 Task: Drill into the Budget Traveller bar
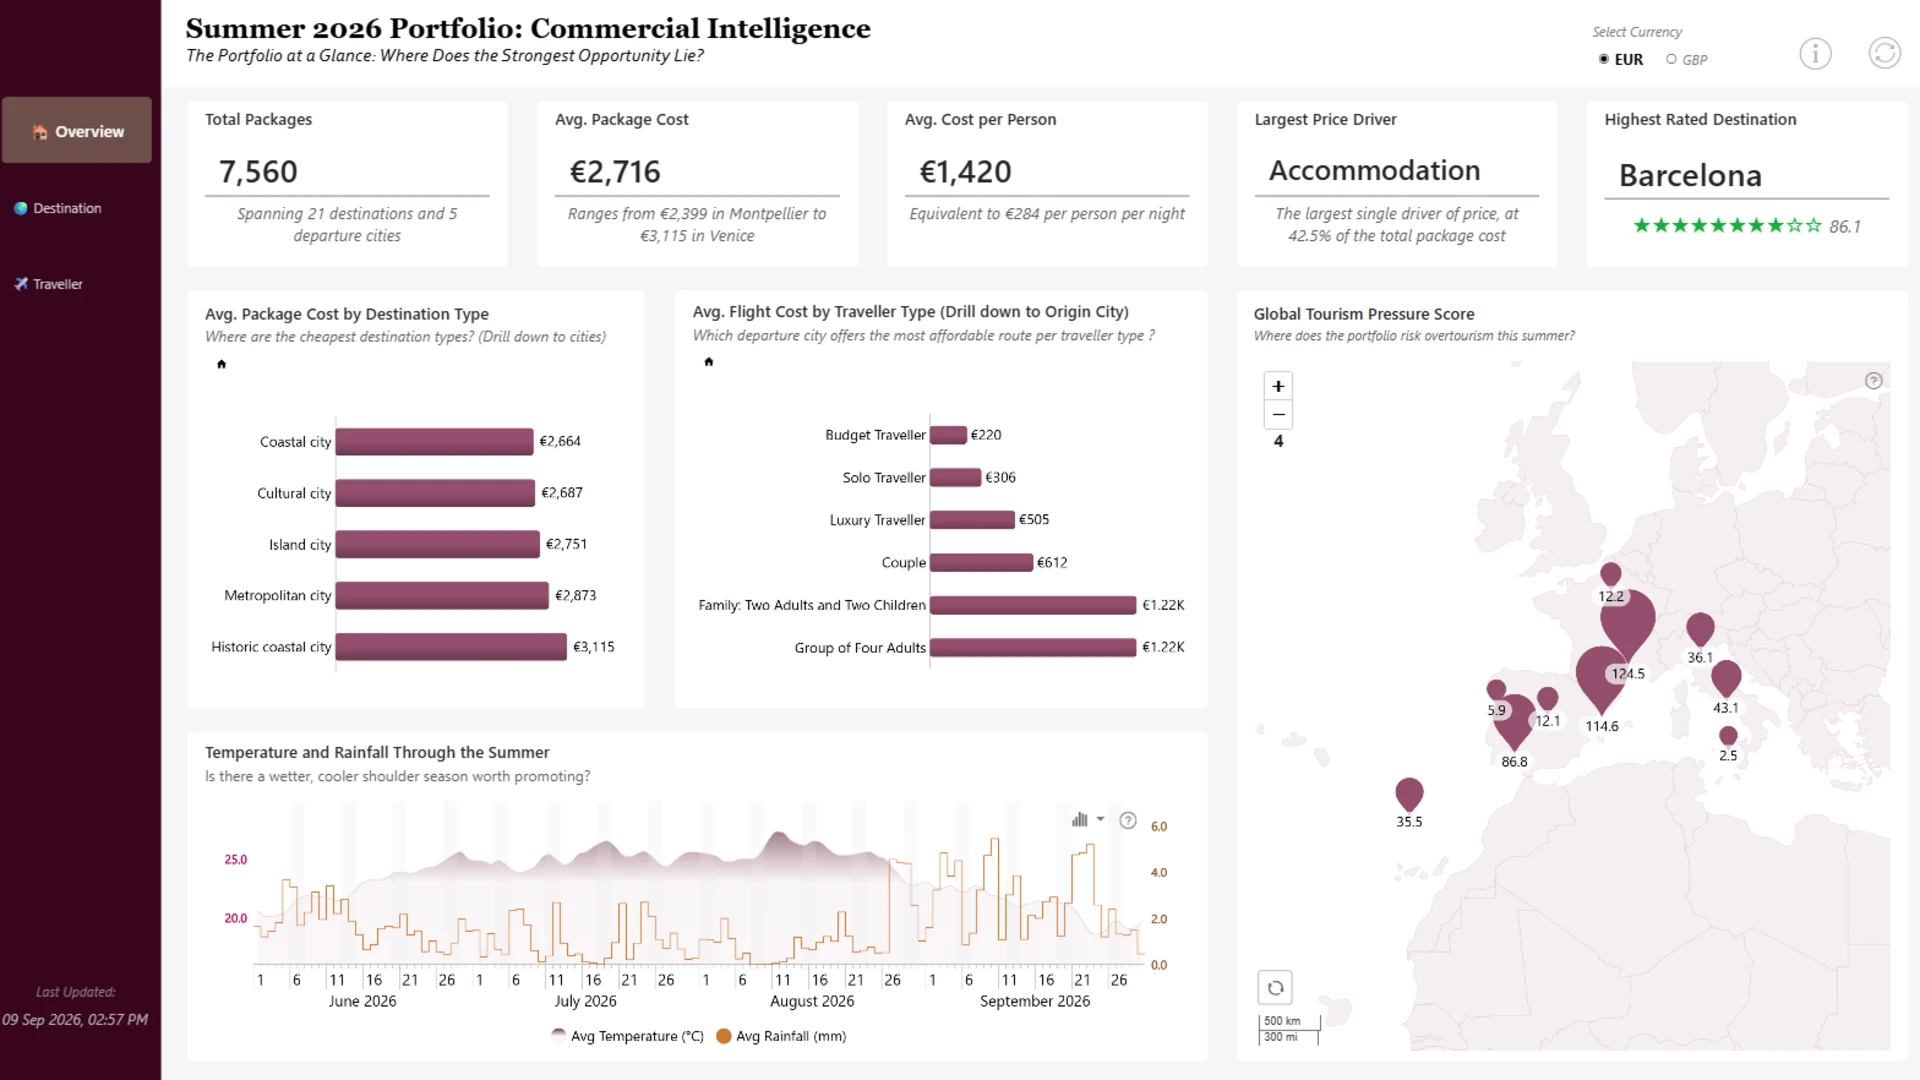(948, 435)
